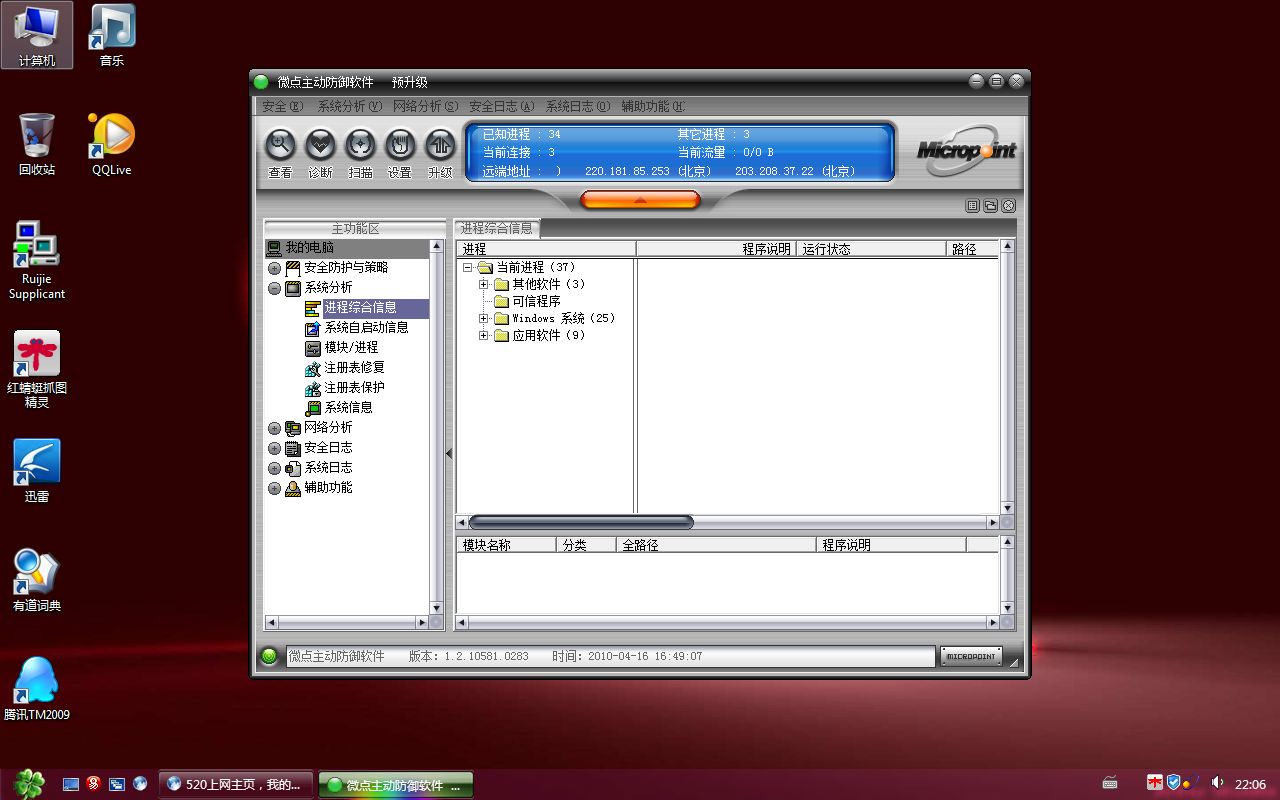
Task: Expand the 安全日志 tree node
Action: click(x=274, y=448)
